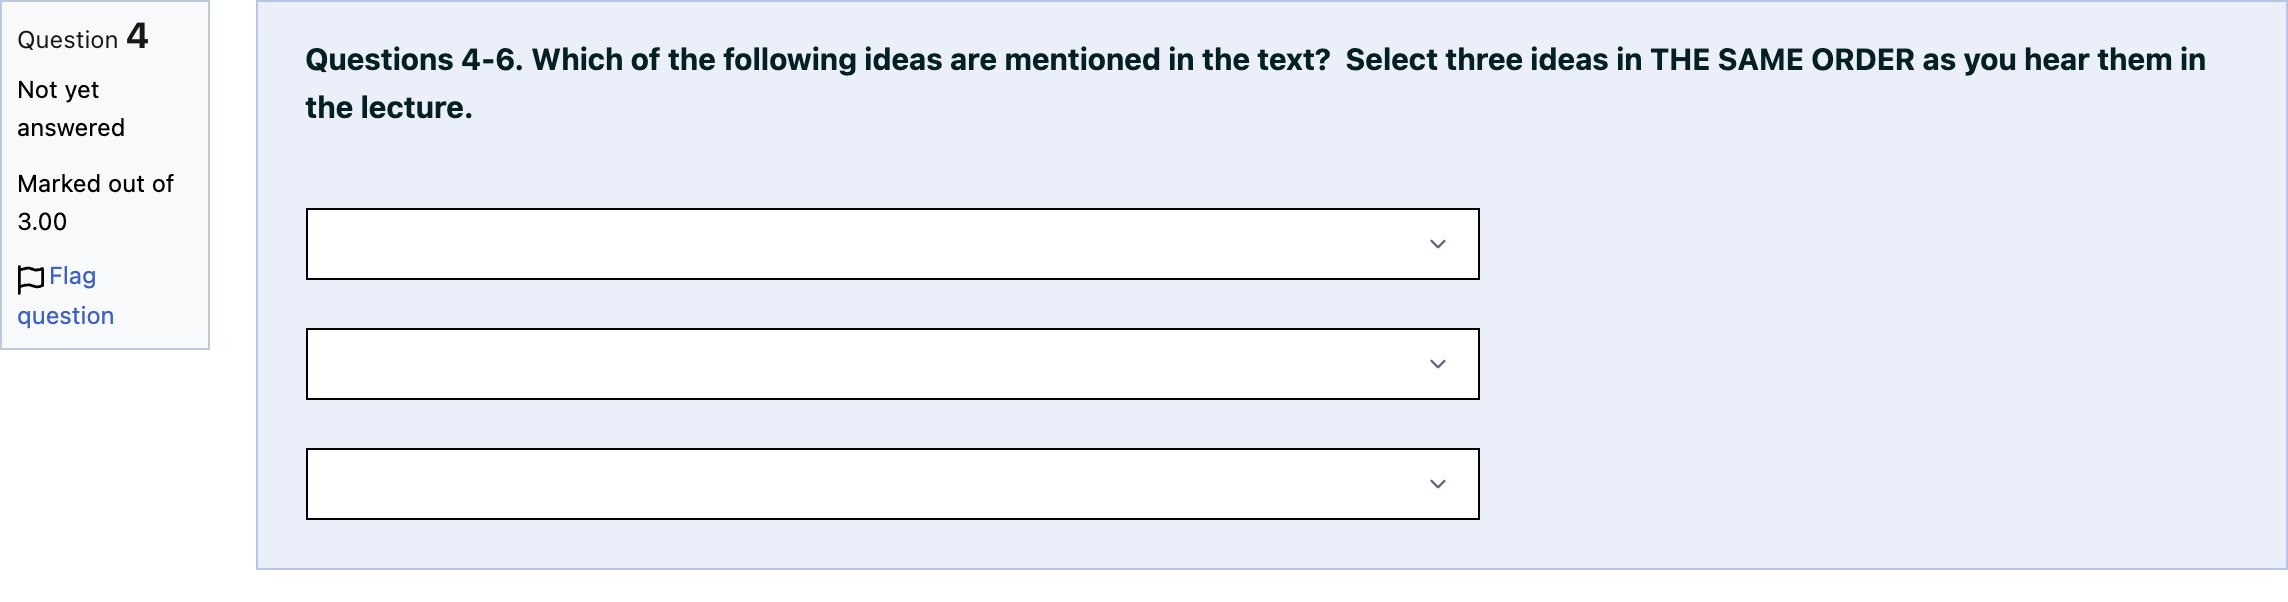
Task: Click the word Flag in the link
Action: click(x=73, y=276)
